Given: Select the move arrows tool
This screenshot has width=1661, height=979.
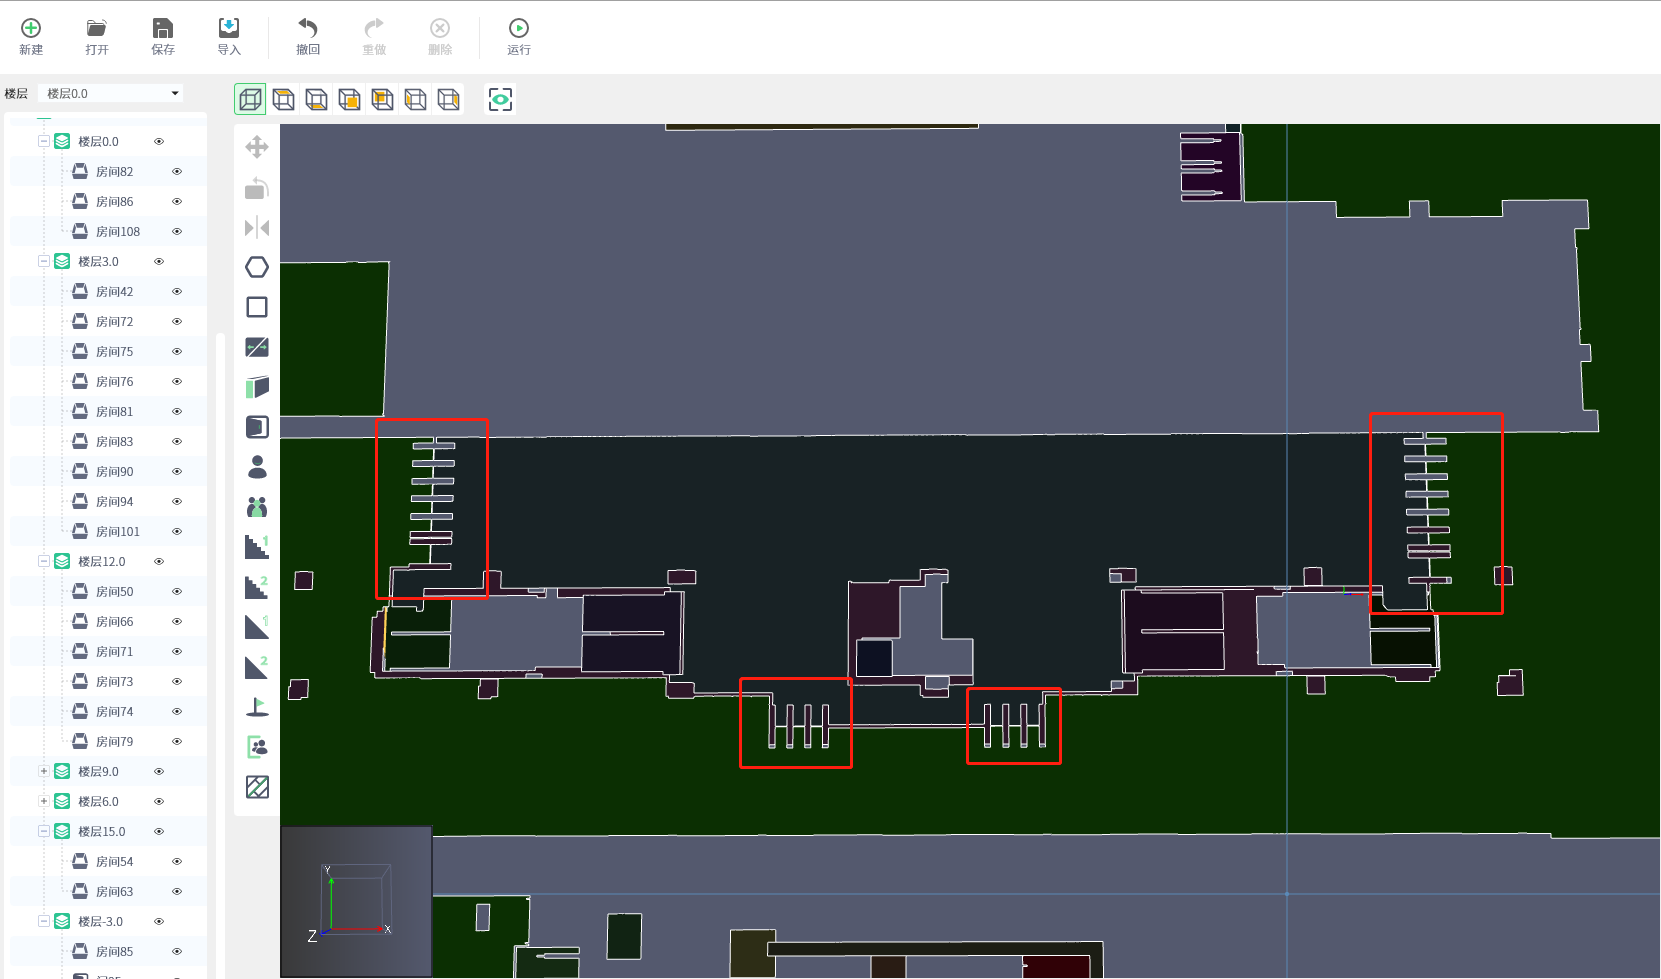Looking at the screenshot, I should click(x=257, y=147).
